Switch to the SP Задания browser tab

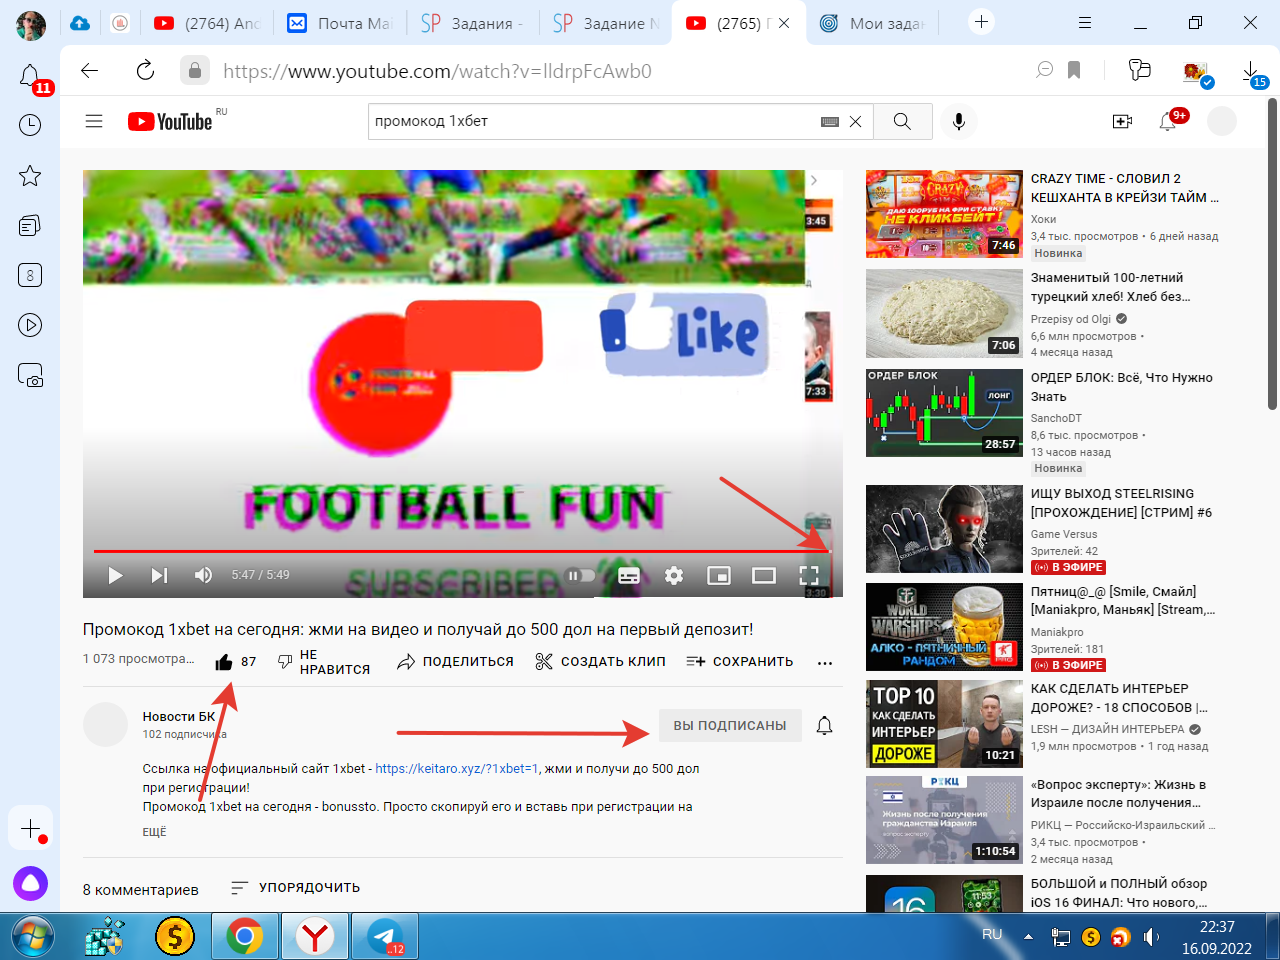(x=473, y=23)
